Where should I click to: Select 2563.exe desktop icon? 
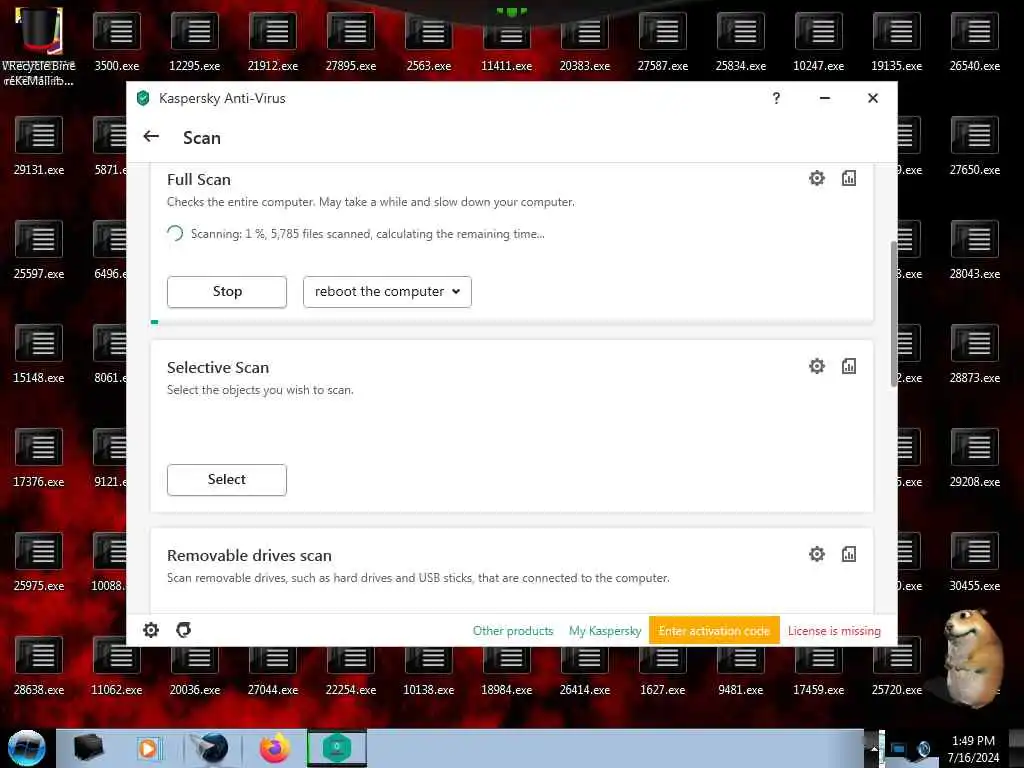[428, 43]
